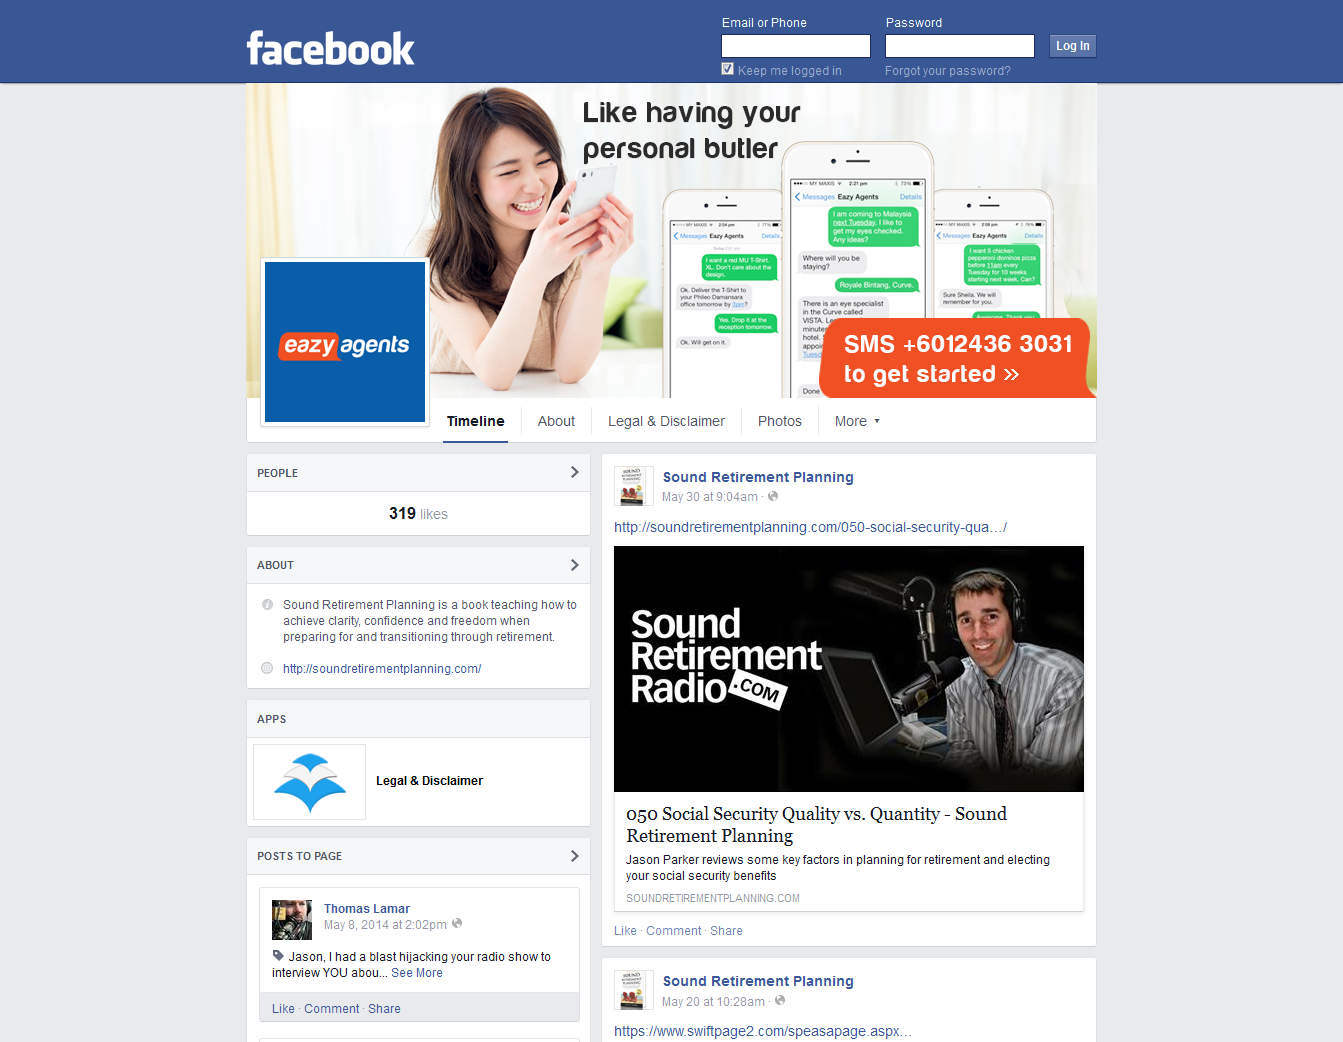Click the globe icon beside May 30 timestamp
Screen dimensions: 1343x1042
click(x=773, y=496)
